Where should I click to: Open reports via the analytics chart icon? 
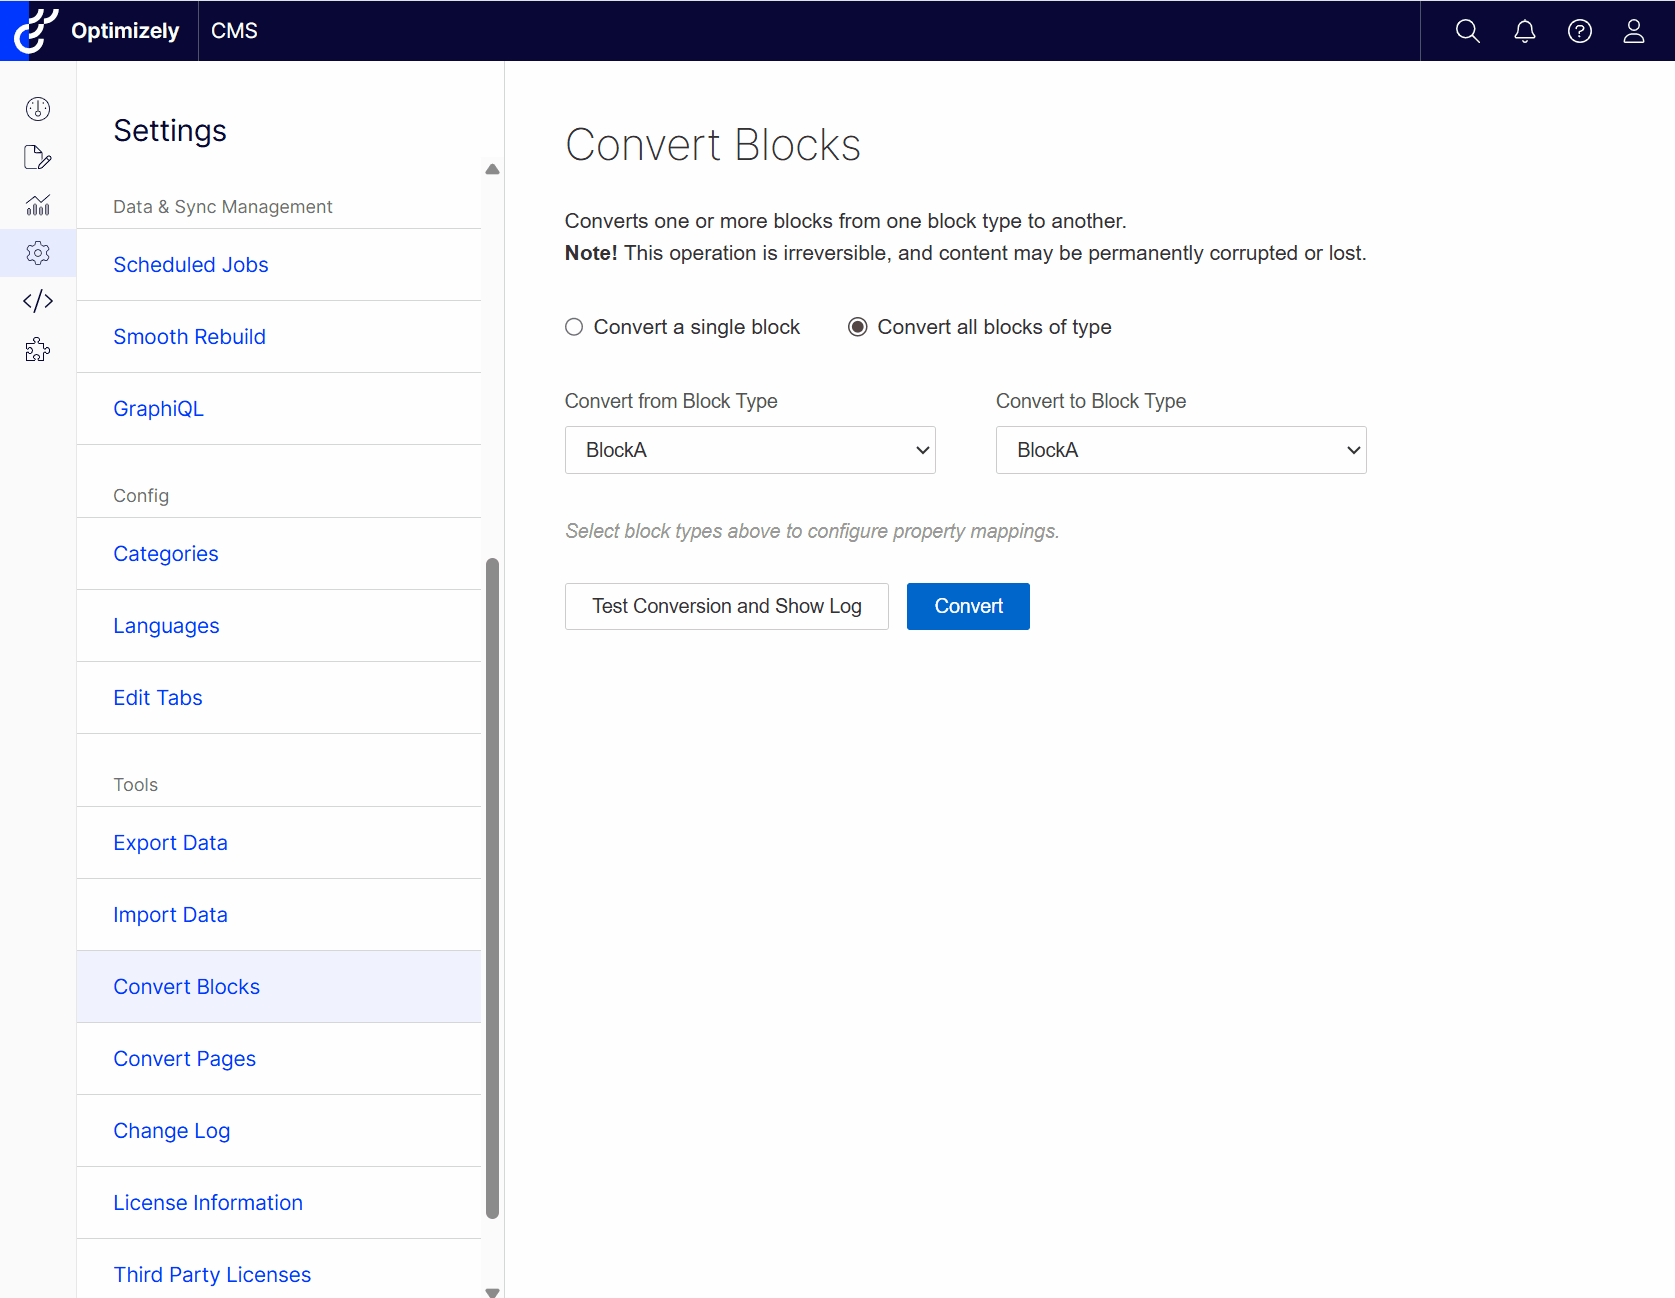click(37, 205)
